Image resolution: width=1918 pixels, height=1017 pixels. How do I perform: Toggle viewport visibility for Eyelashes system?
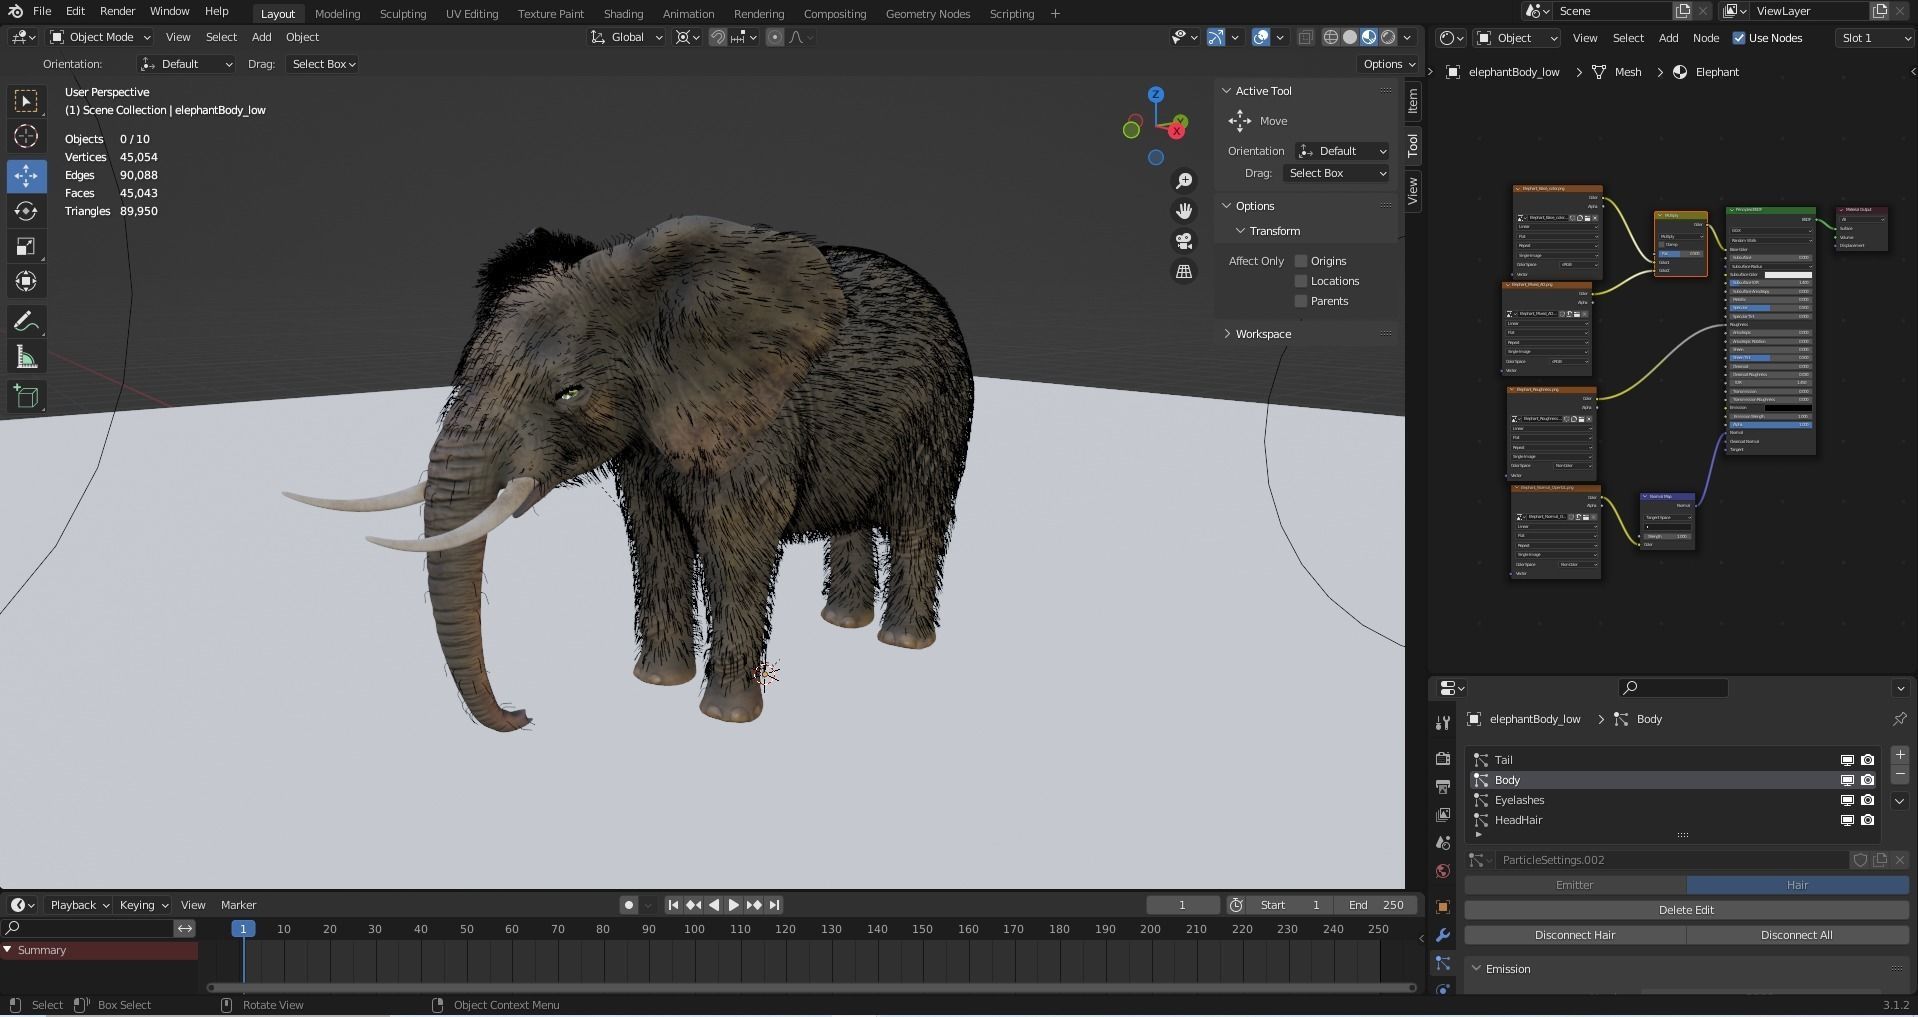pos(1847,800)
